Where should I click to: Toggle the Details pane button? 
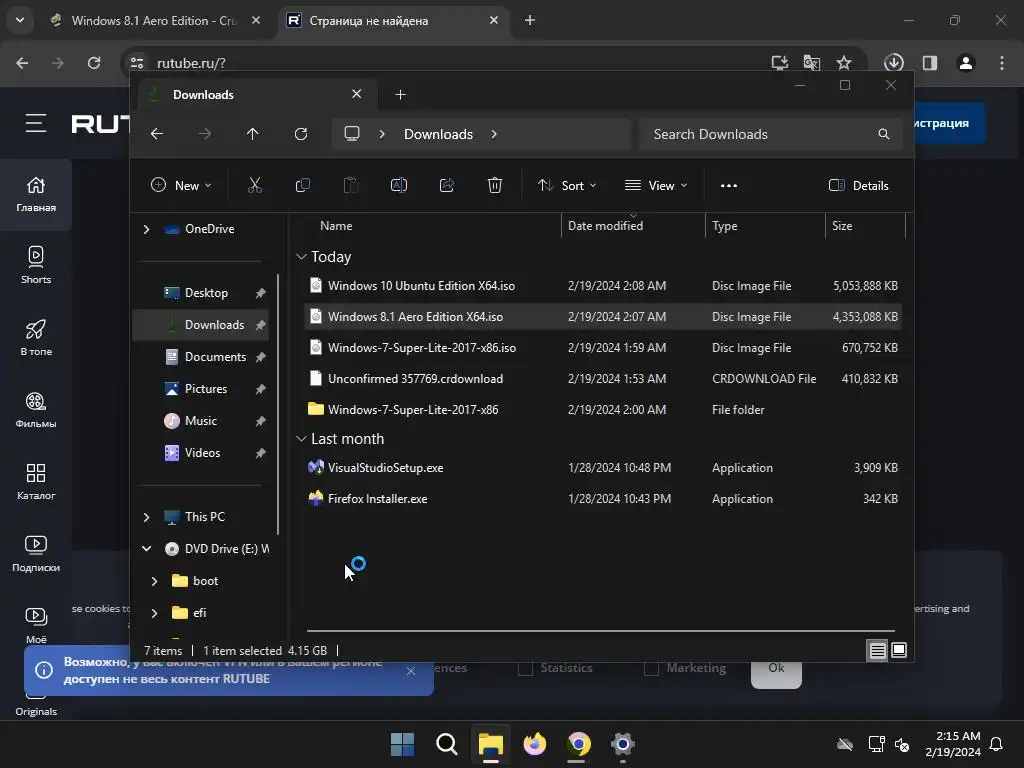click(x=858, y=185)
